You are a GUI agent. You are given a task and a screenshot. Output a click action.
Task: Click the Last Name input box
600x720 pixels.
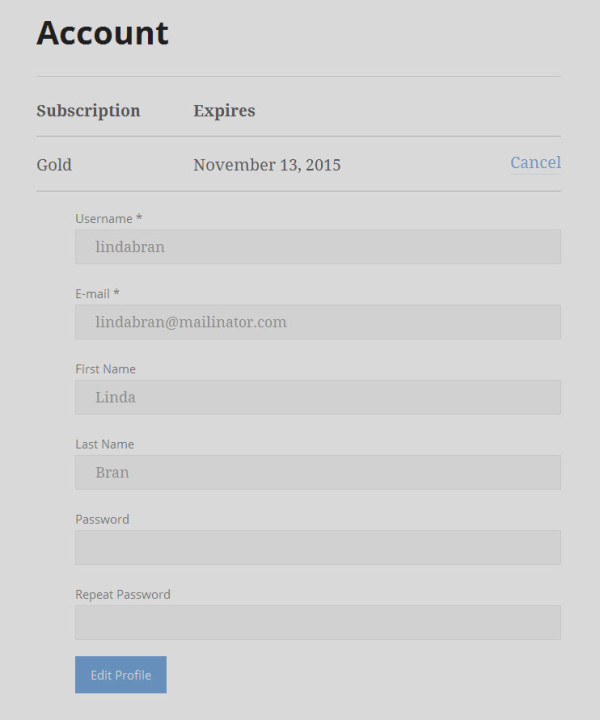[317, 472]
